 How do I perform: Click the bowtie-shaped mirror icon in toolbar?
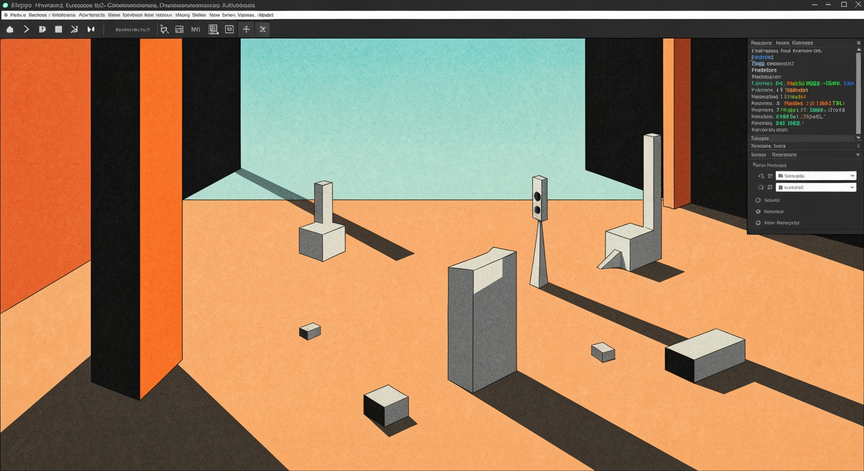tap(91, 29)
